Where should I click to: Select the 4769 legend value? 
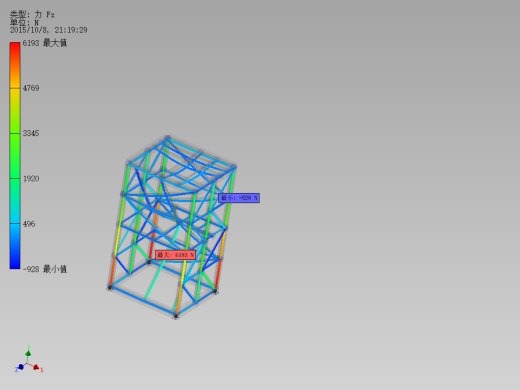click(31, 88)
